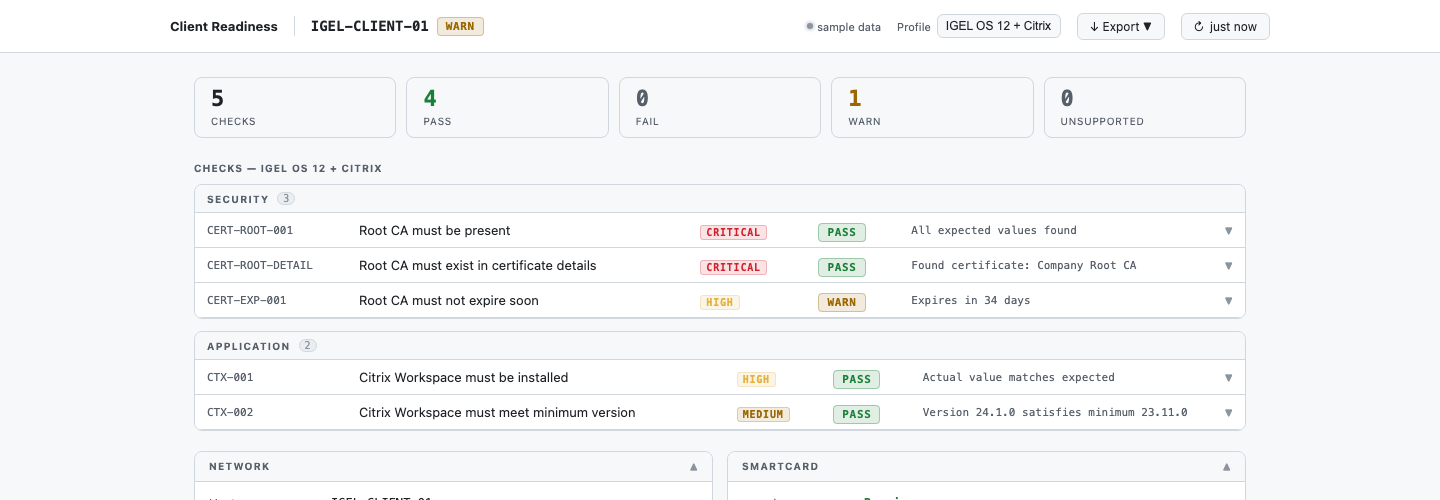Click the CTX-002 check ID

tap(230, 413)
